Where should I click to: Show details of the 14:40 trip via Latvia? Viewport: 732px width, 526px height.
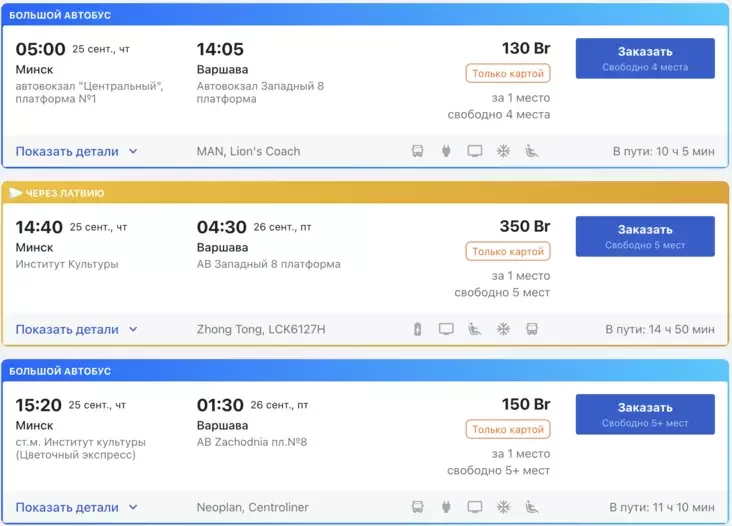(x=76, y=329)
